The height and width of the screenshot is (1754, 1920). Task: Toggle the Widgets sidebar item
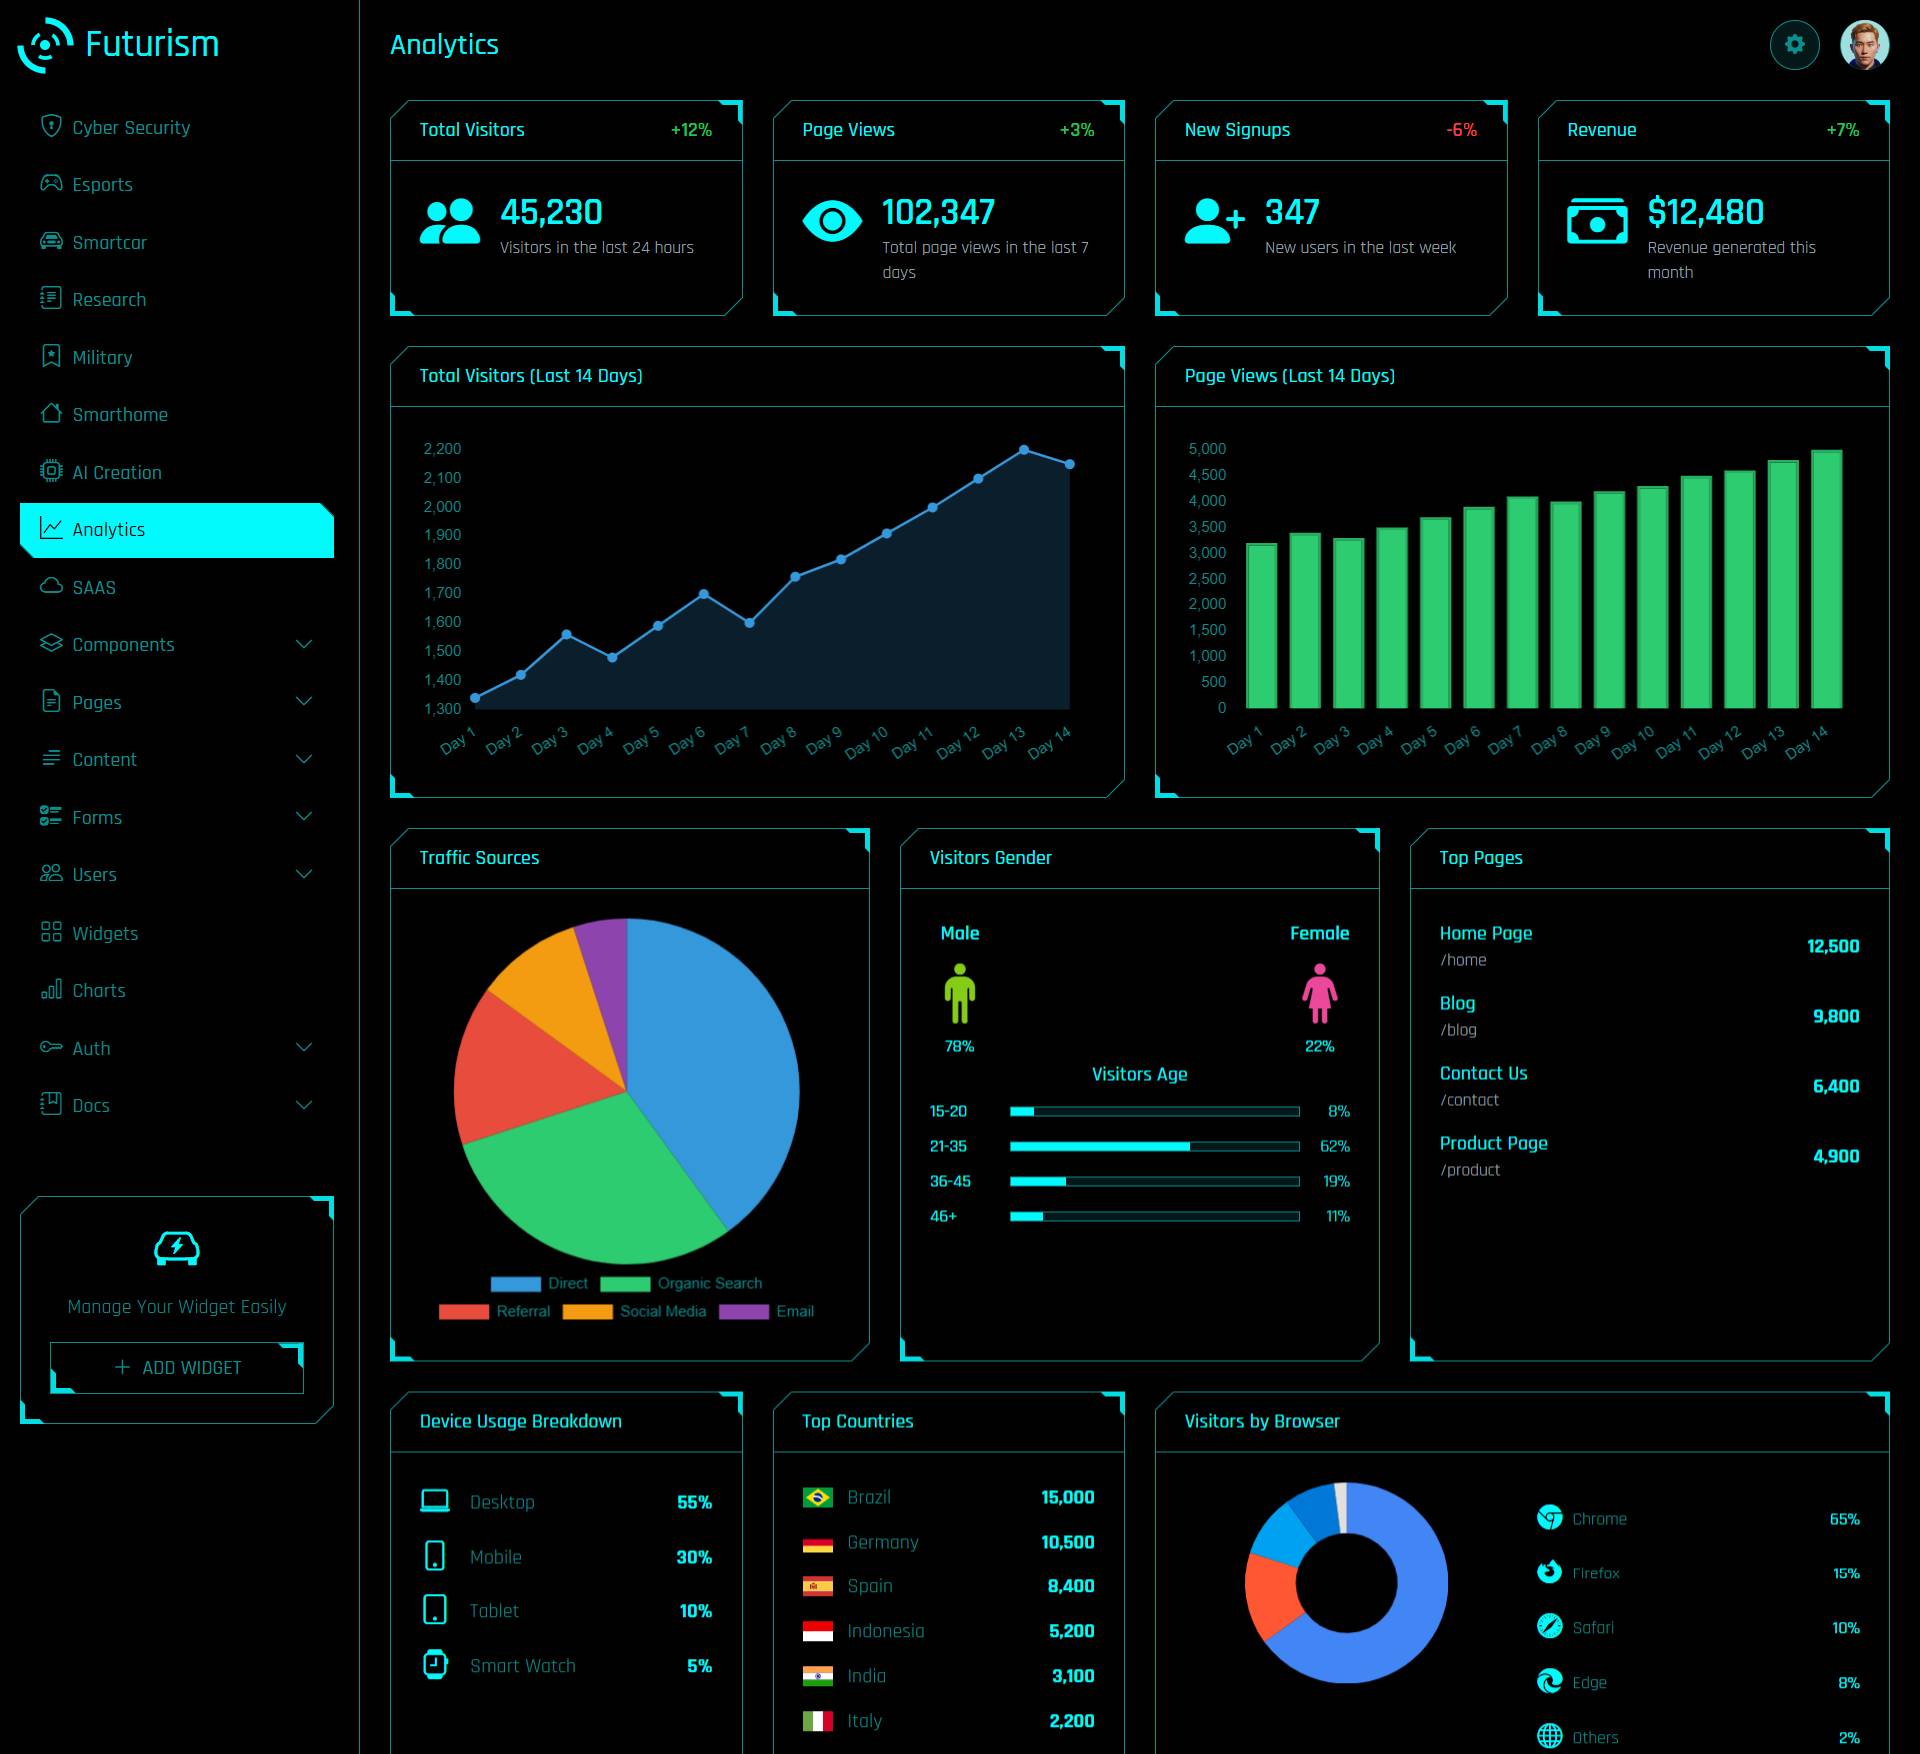point(105,931)
